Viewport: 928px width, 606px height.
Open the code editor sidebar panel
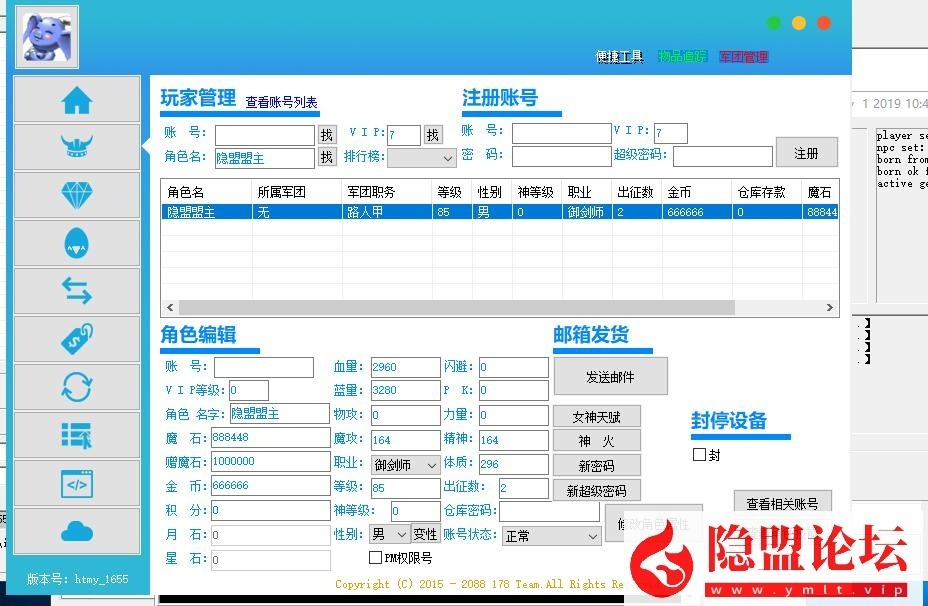[77, 482]
